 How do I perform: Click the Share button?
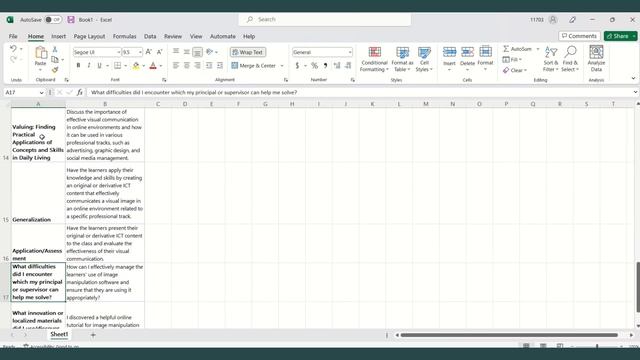coord(618,36)
